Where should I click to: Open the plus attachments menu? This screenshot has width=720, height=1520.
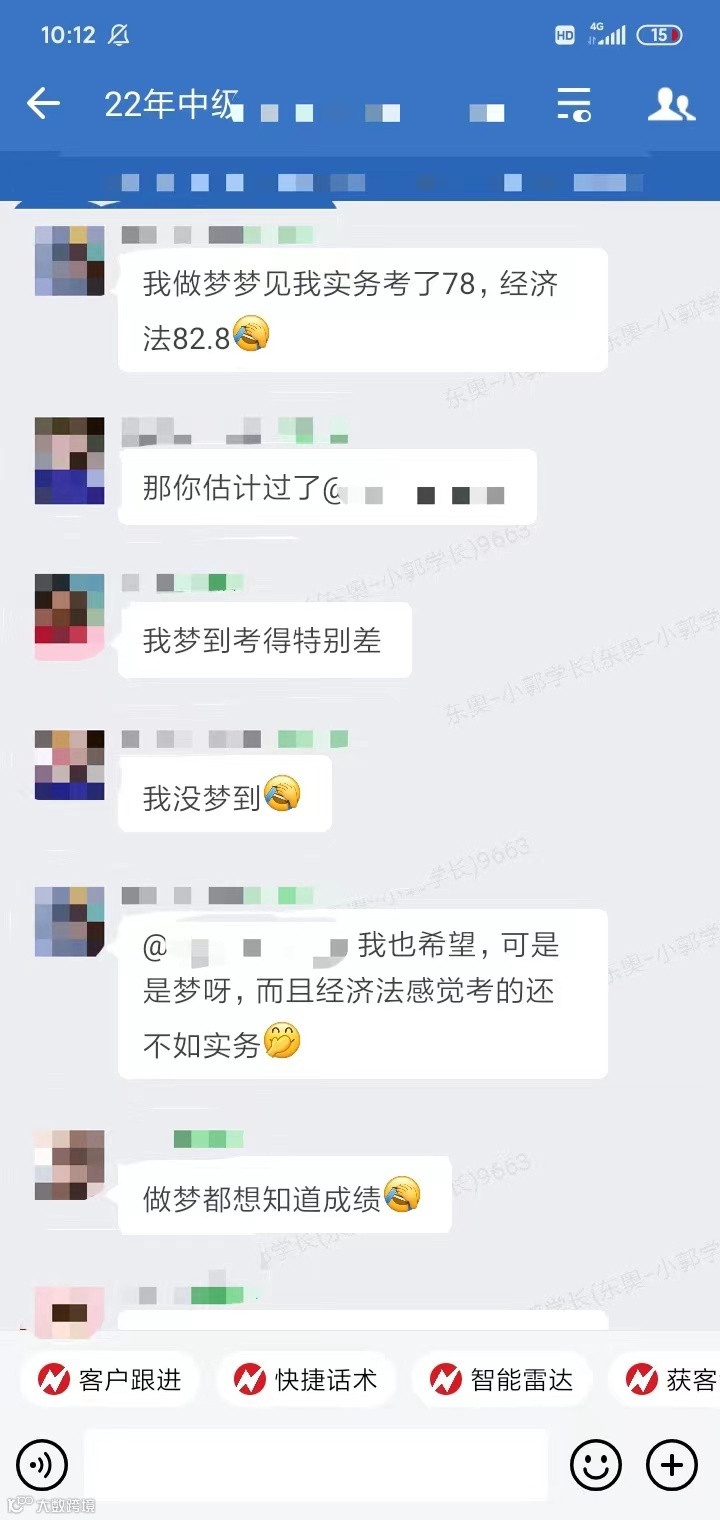[x=672, y=1466]
